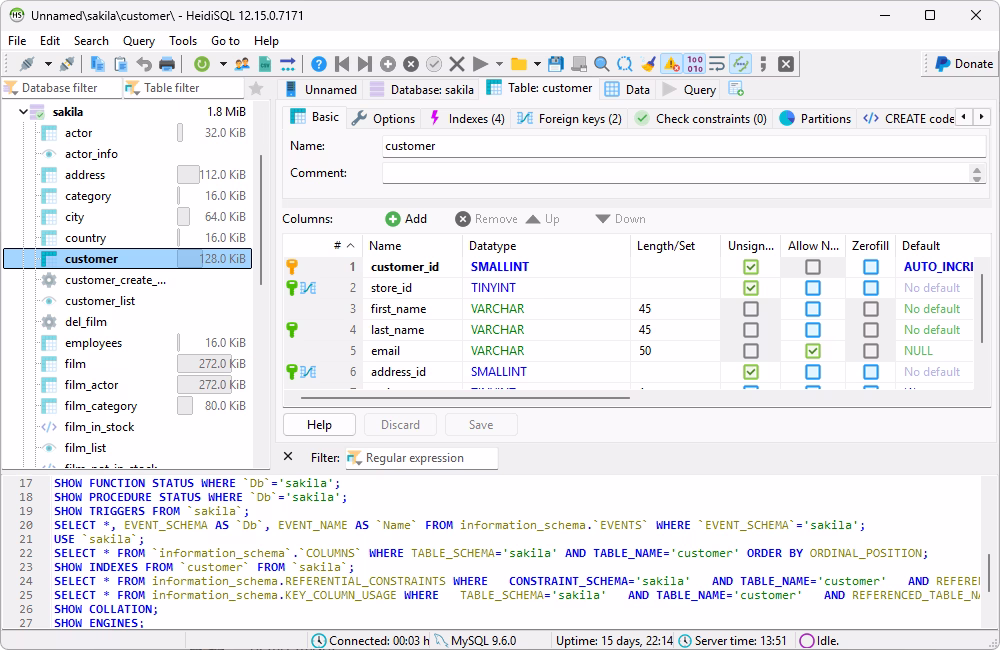Viewport: 1000px width, 650px height.
Task: Collapse the sakila database tree node
Action: pyautogui.click(x=24, y=112)
